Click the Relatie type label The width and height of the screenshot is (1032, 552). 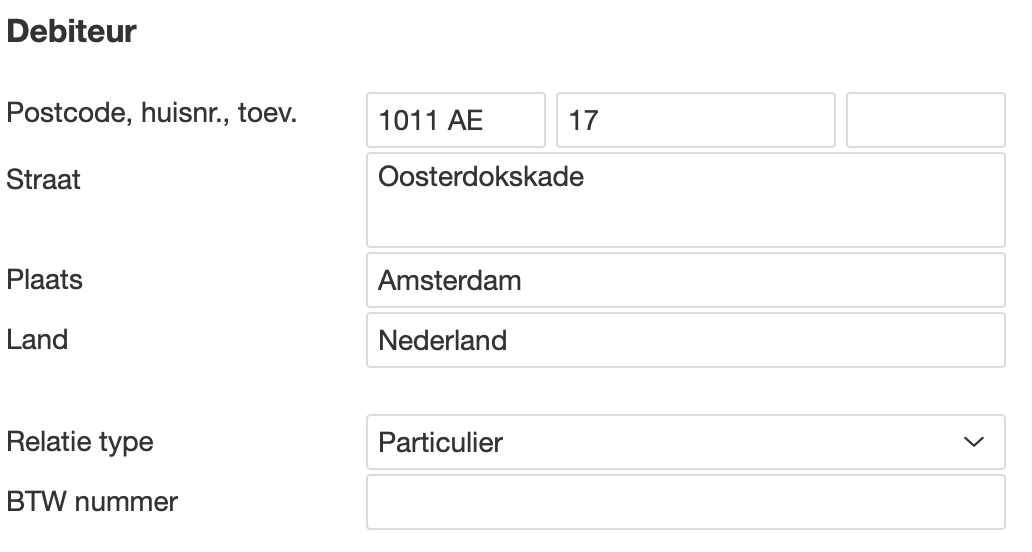click(80, 441)
